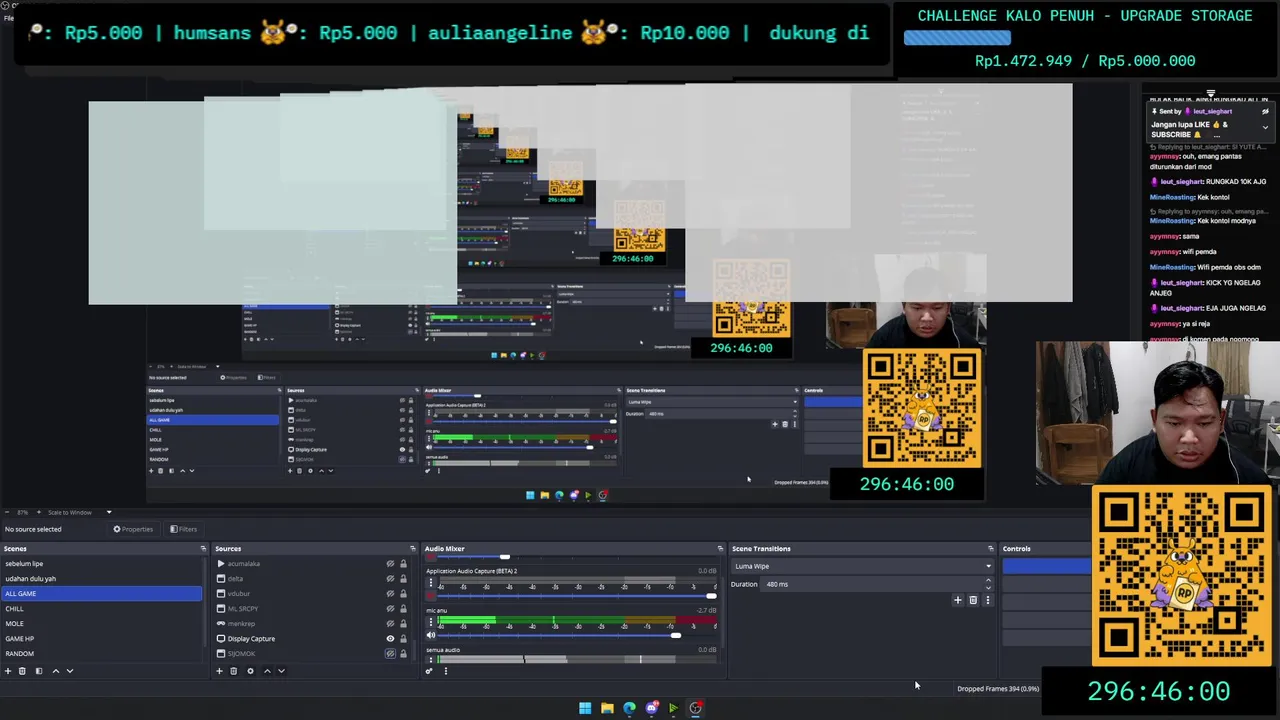1280x720 pixels.
Task: Remove selected scene with Scenes trash icon
Action: [22, 671]
